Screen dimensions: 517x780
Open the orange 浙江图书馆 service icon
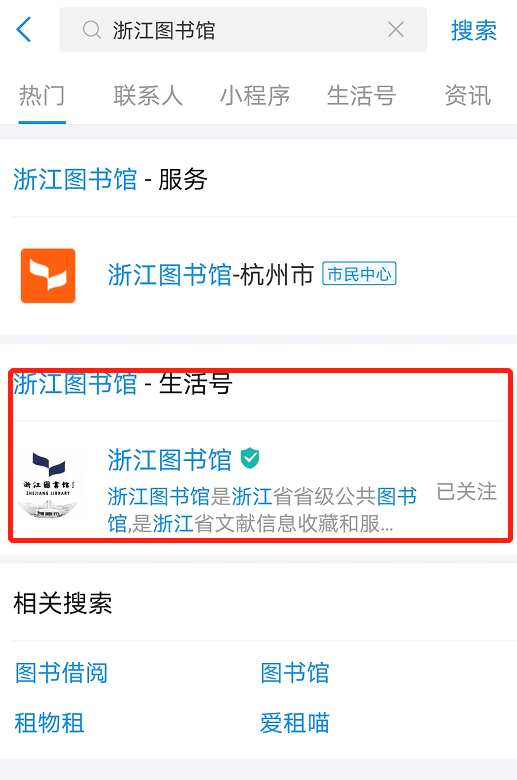click(48, 276)
